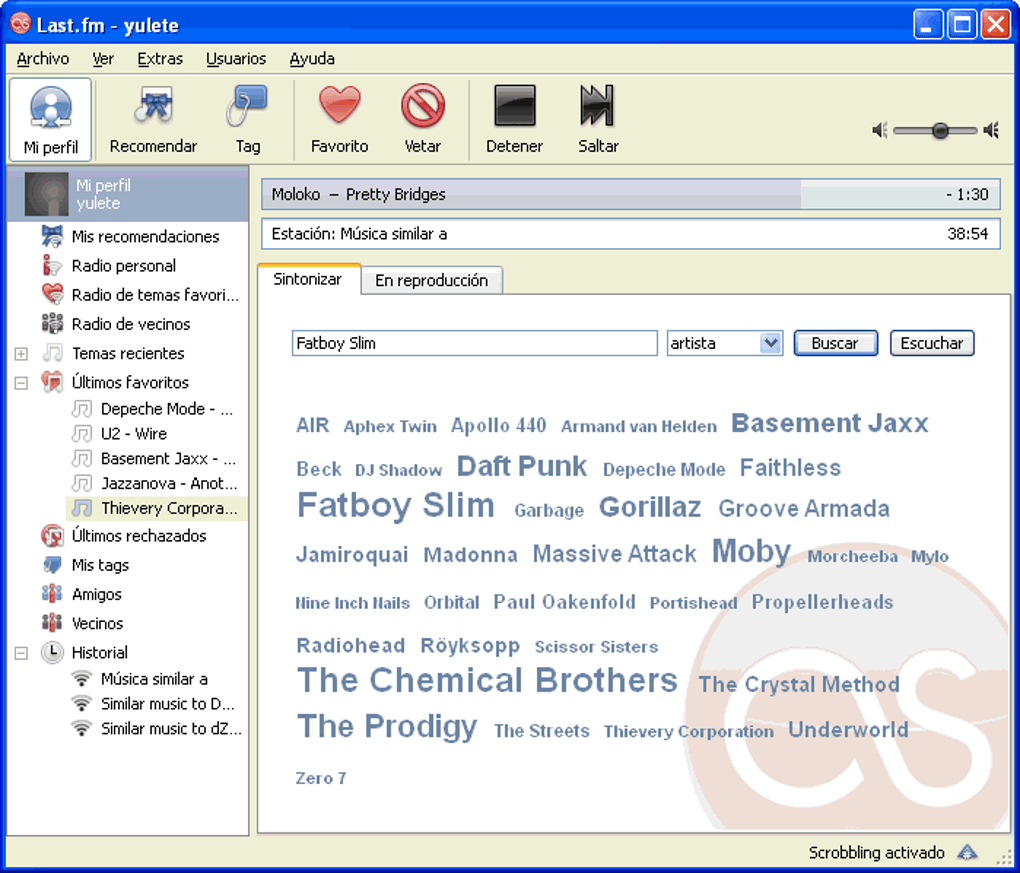The width and height of the screenshot is (1020, 873).
Task: Open the Mi perfil toolbar button
Action: pyautogui.click(x=50, y=120)
